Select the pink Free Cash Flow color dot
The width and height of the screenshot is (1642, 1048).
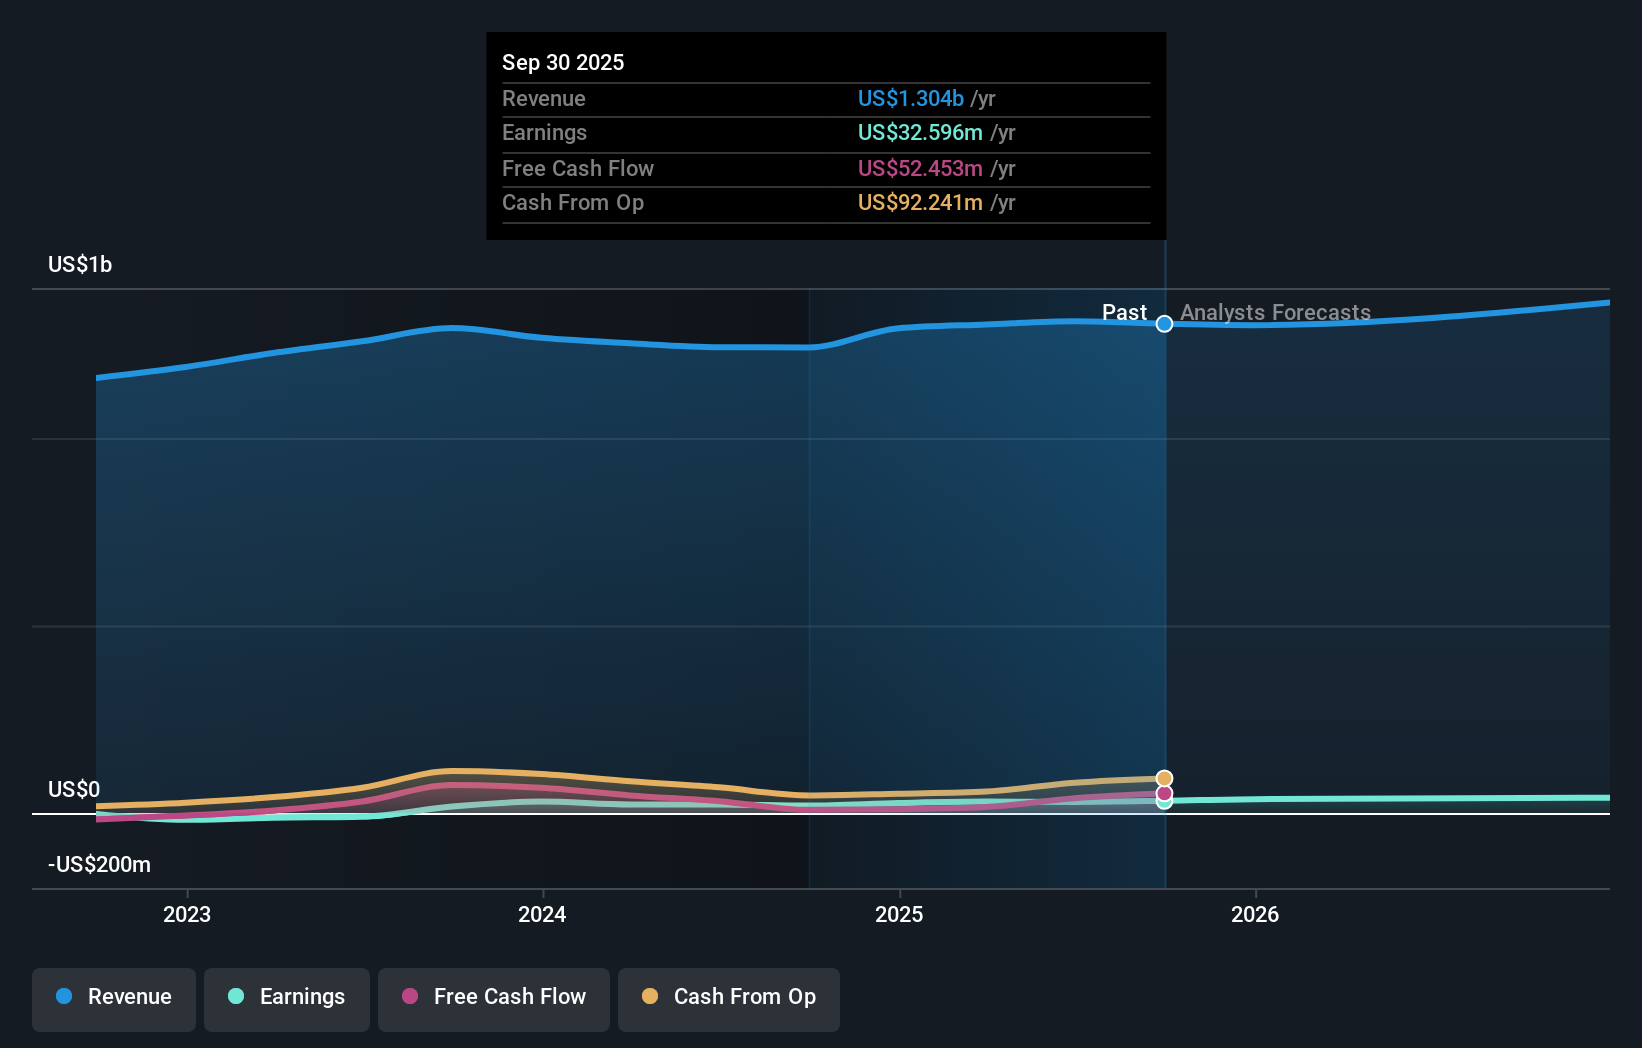[410, 997]
